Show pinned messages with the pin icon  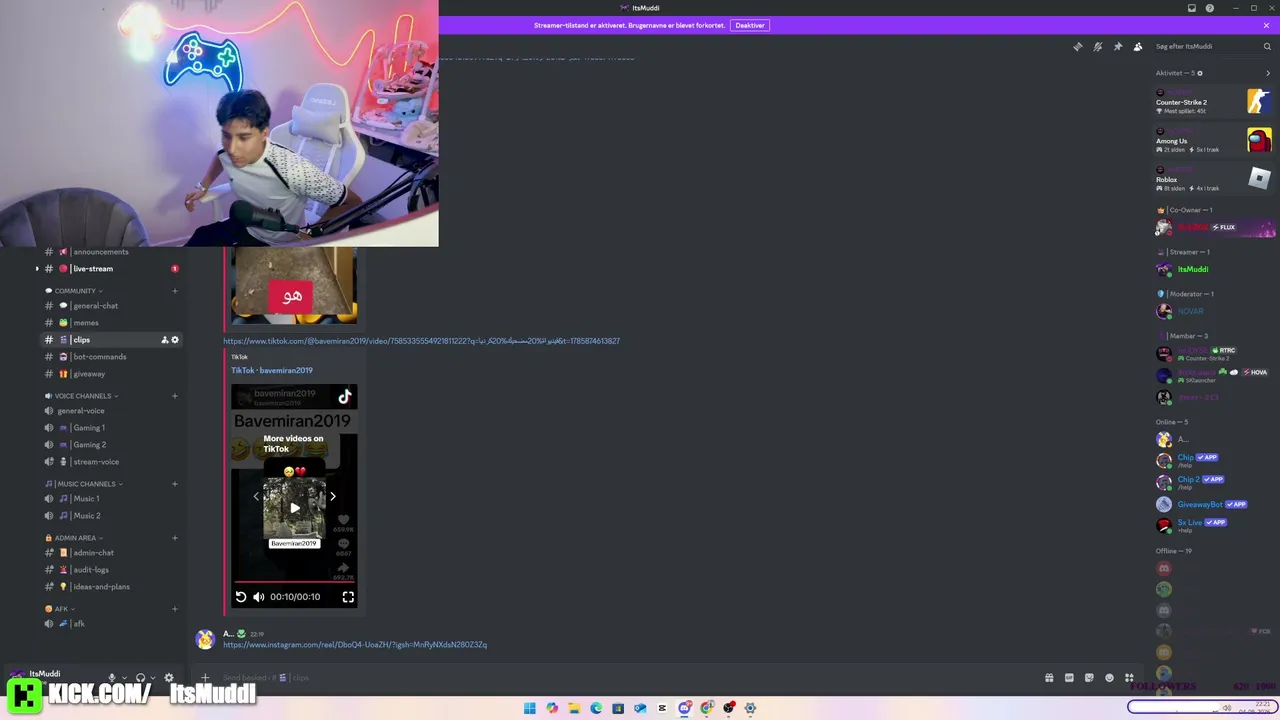click(1117, 46)
